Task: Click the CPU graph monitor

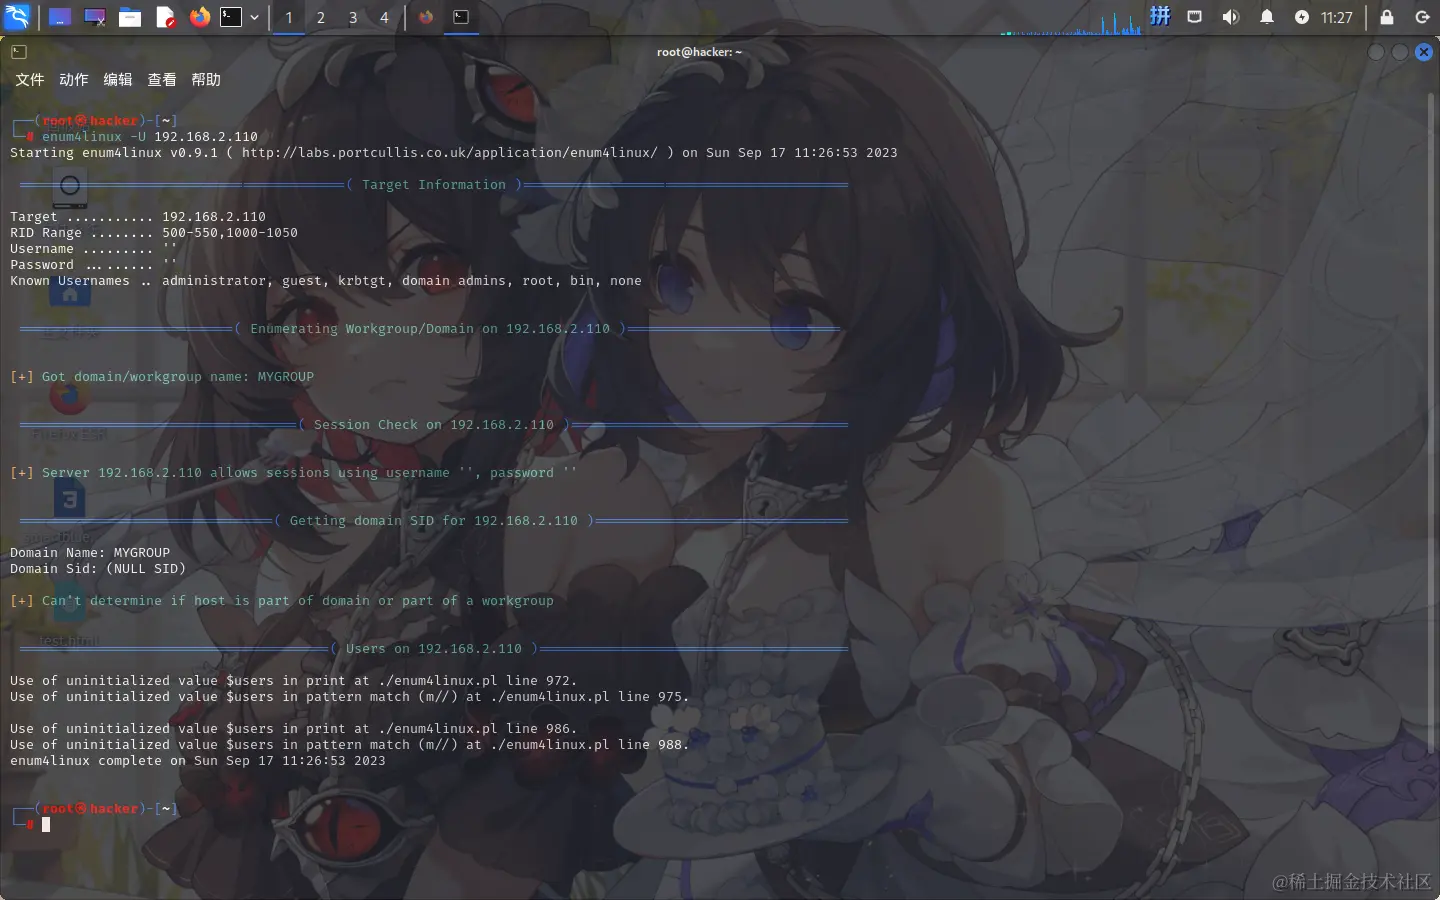Action: pyautogui.click(x=1071, y=21)
